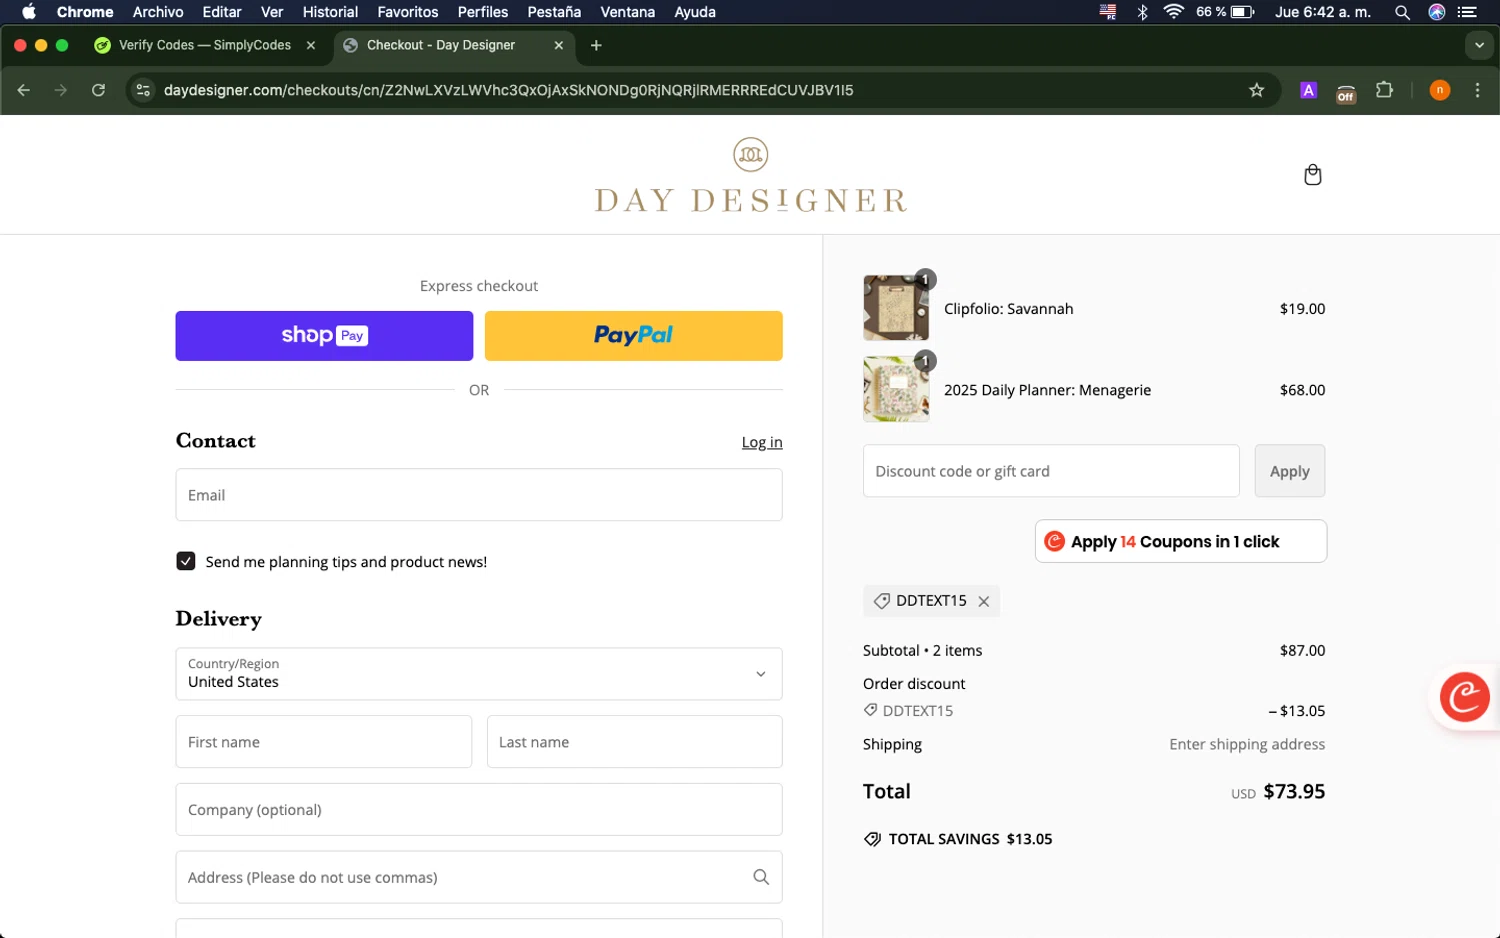This screenshot has height=938, width=1500.
Task: Pay with PayPal button
Action: click(x=634, y=336)
